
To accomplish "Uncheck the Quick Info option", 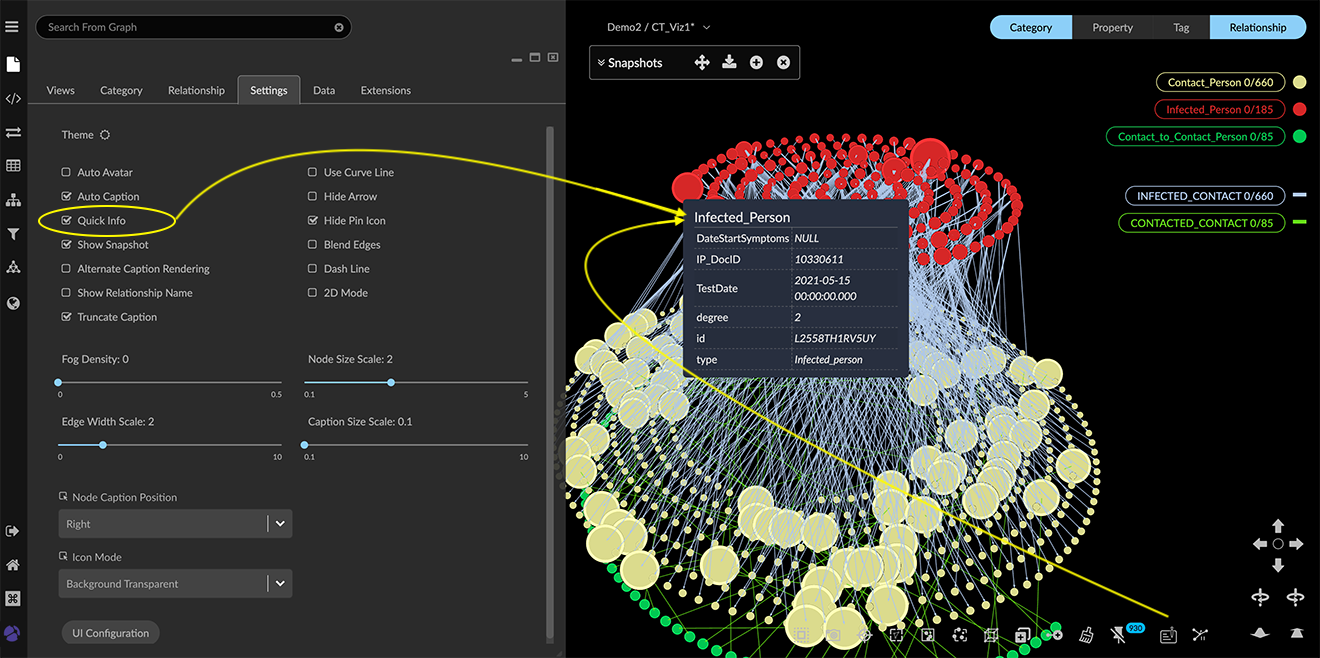I will [x=67, y=221].
